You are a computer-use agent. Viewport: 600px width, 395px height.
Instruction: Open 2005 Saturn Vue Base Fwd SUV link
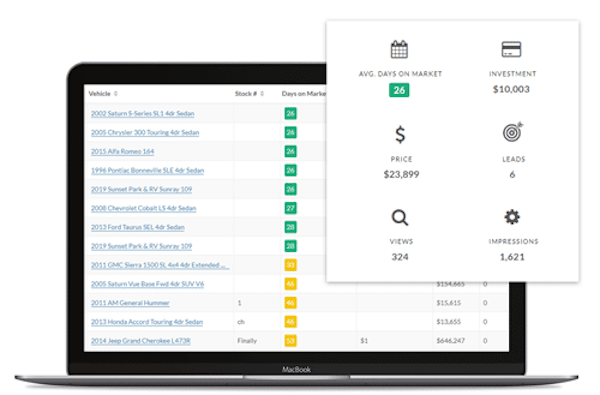[147, 284]
